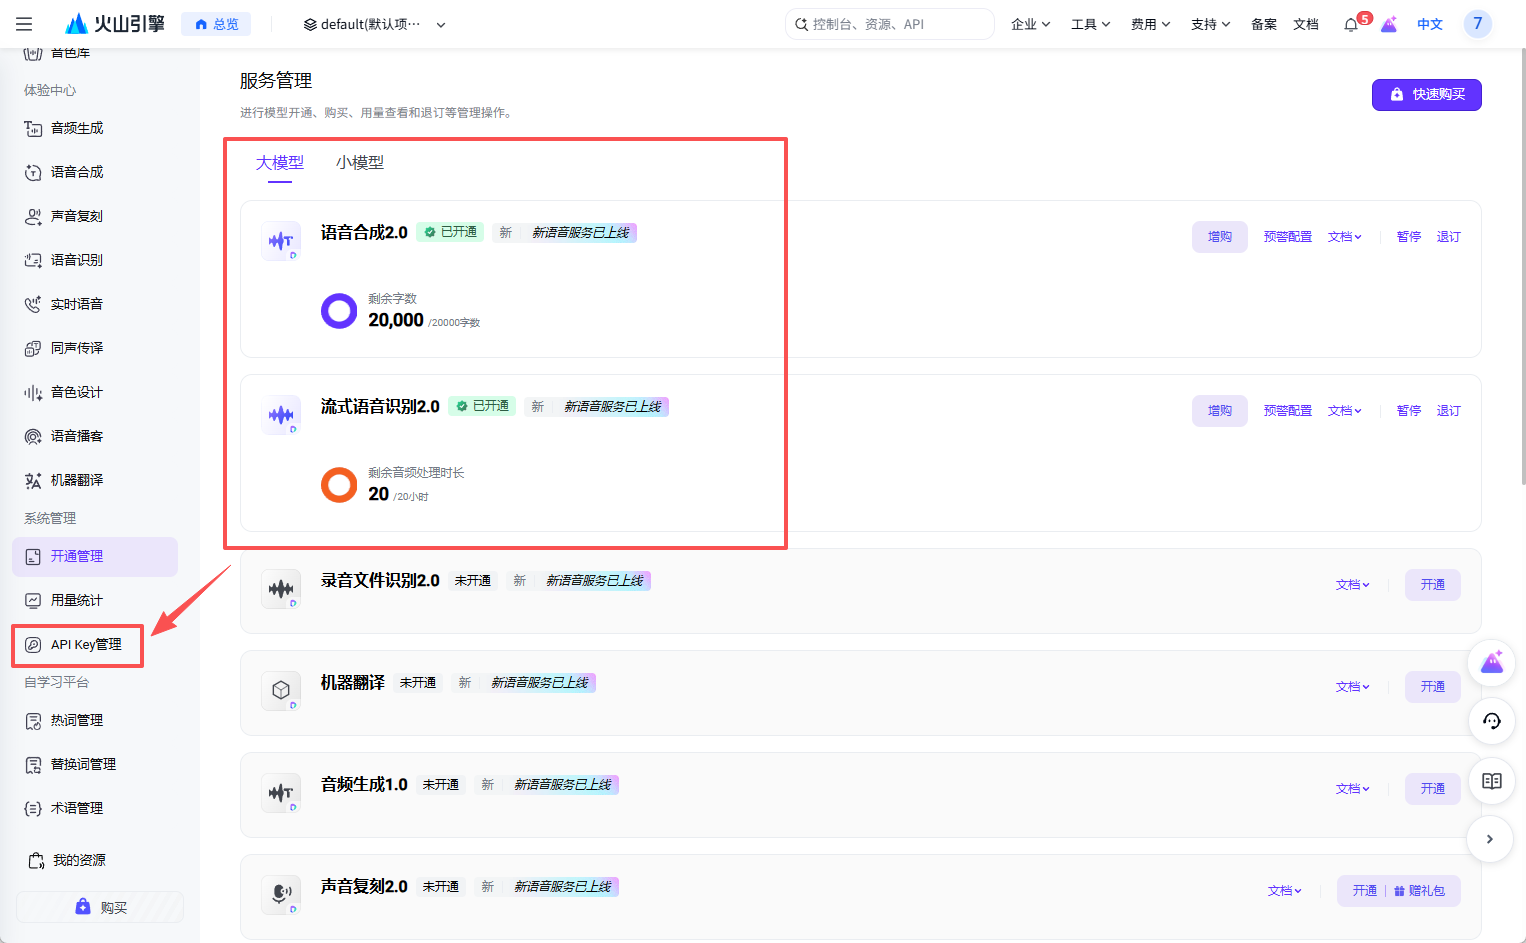Open 同声传译 in the sidebar
The width and height of the screenshot is (1526, 943).
[95, 348]
